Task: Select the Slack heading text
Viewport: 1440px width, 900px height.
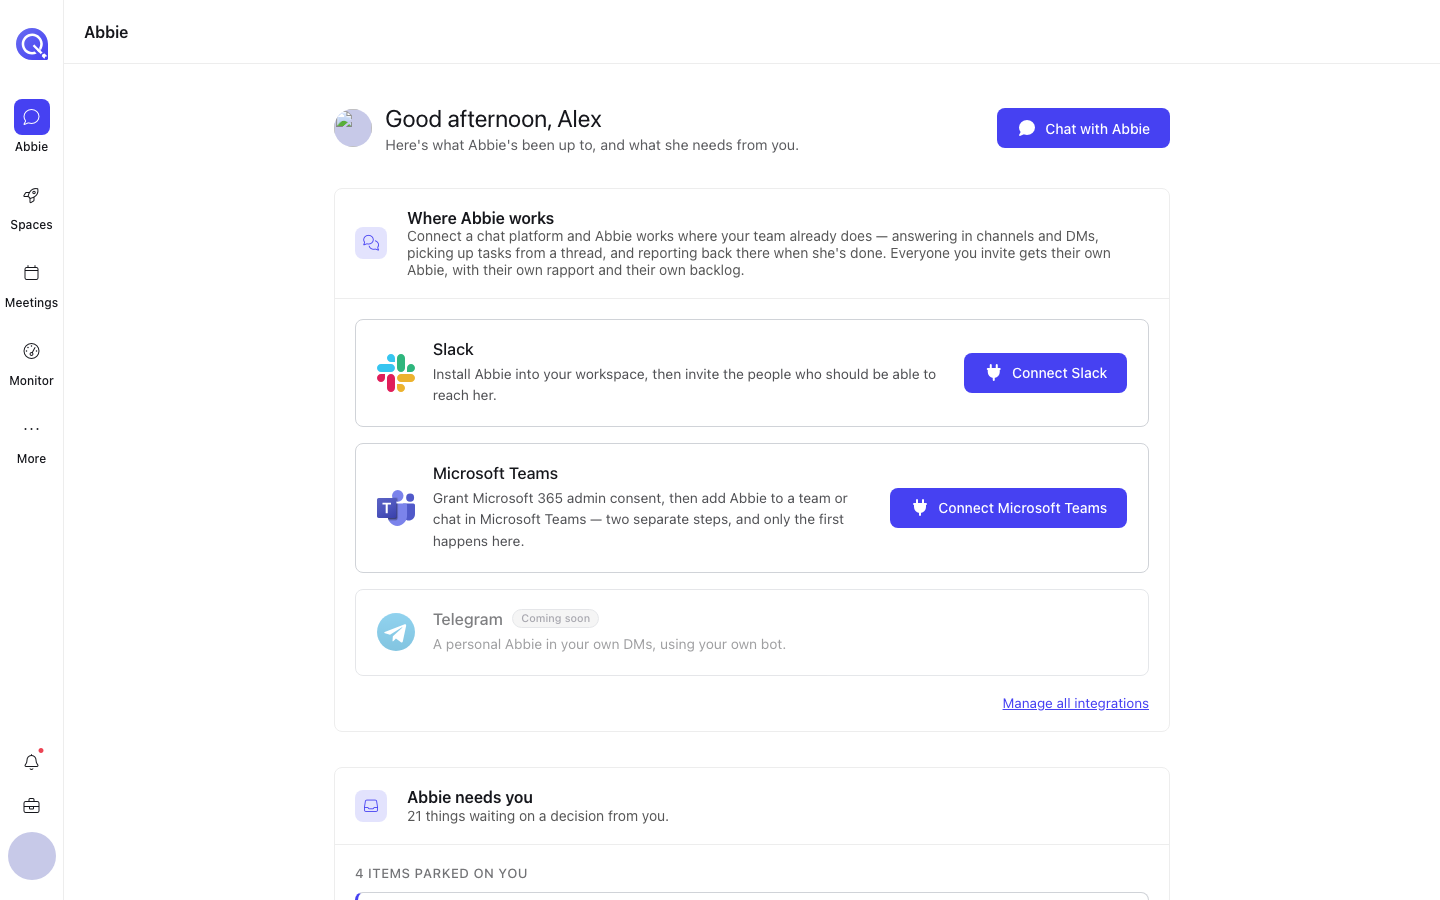Action: click(453, 349)
